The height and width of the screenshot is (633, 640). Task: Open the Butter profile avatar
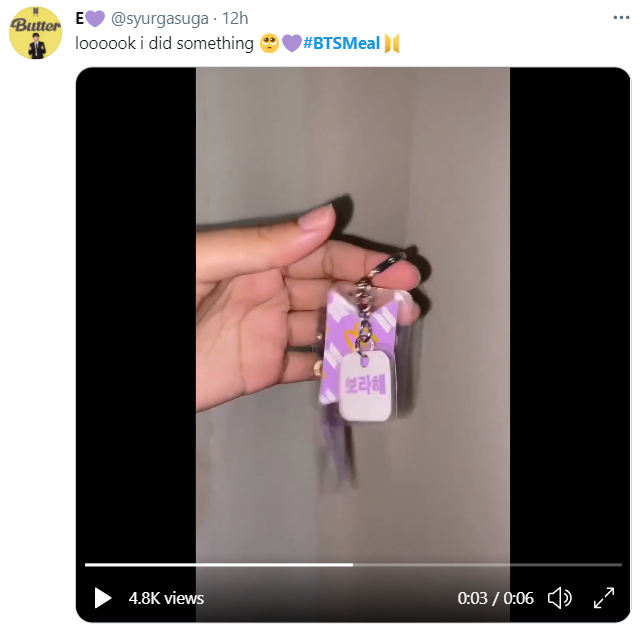click(36, 33)
